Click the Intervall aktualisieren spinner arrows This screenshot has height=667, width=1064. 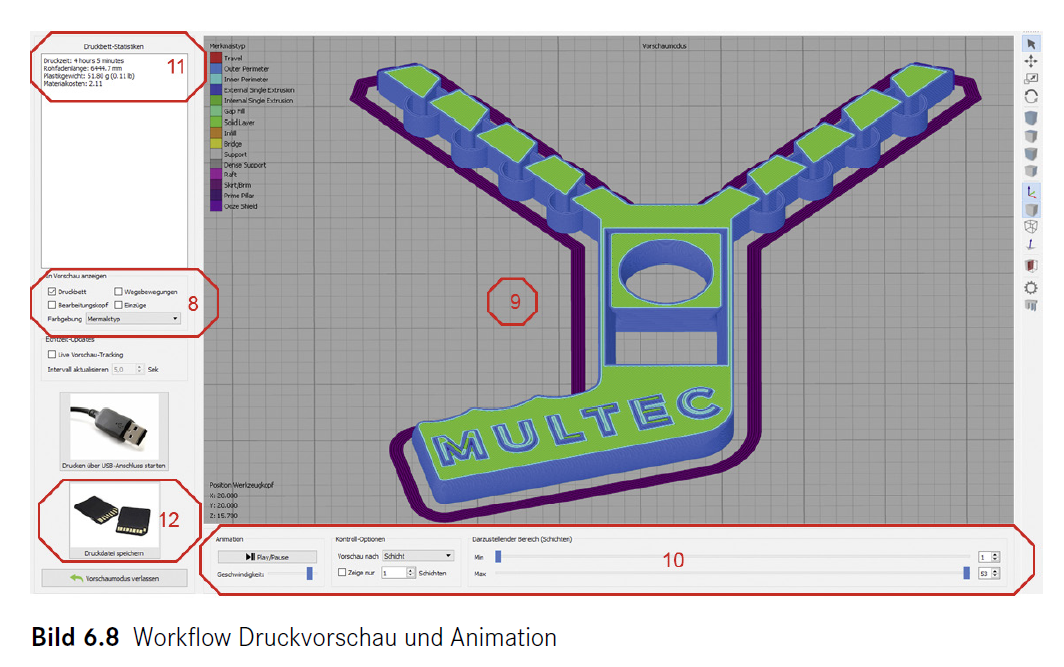(x=140, y=369)
